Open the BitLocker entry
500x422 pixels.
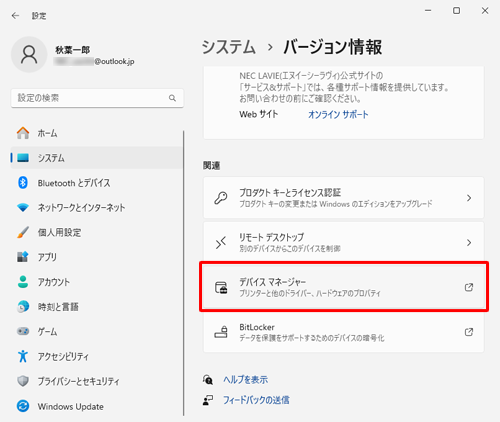click(344, 332)
